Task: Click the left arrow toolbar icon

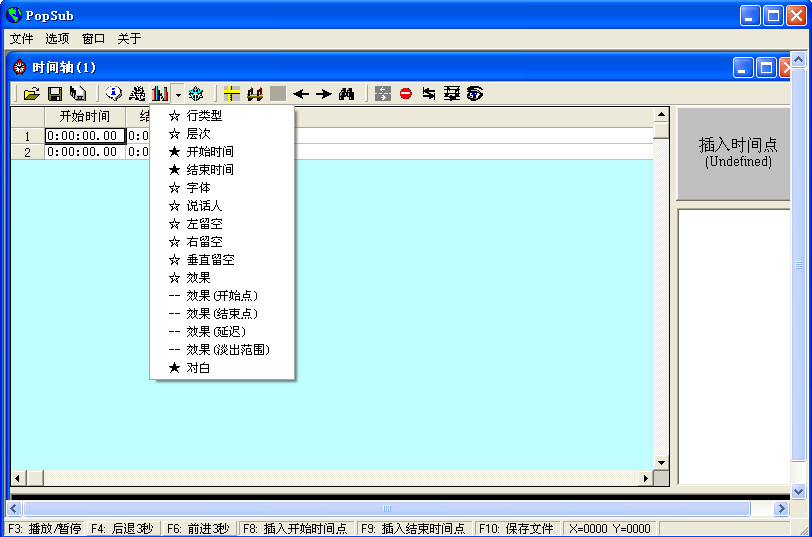Action: (x=301, y=93)
